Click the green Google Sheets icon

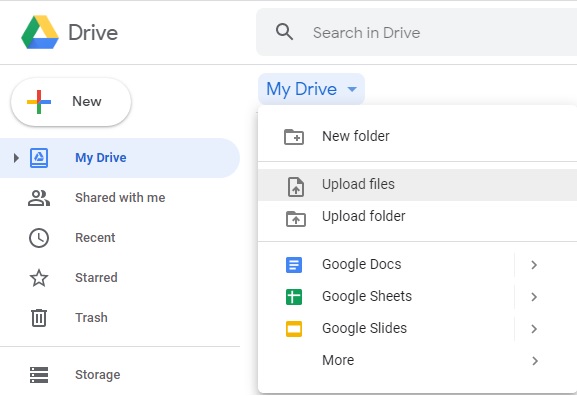pyautogui.click(x=294, y=297)
